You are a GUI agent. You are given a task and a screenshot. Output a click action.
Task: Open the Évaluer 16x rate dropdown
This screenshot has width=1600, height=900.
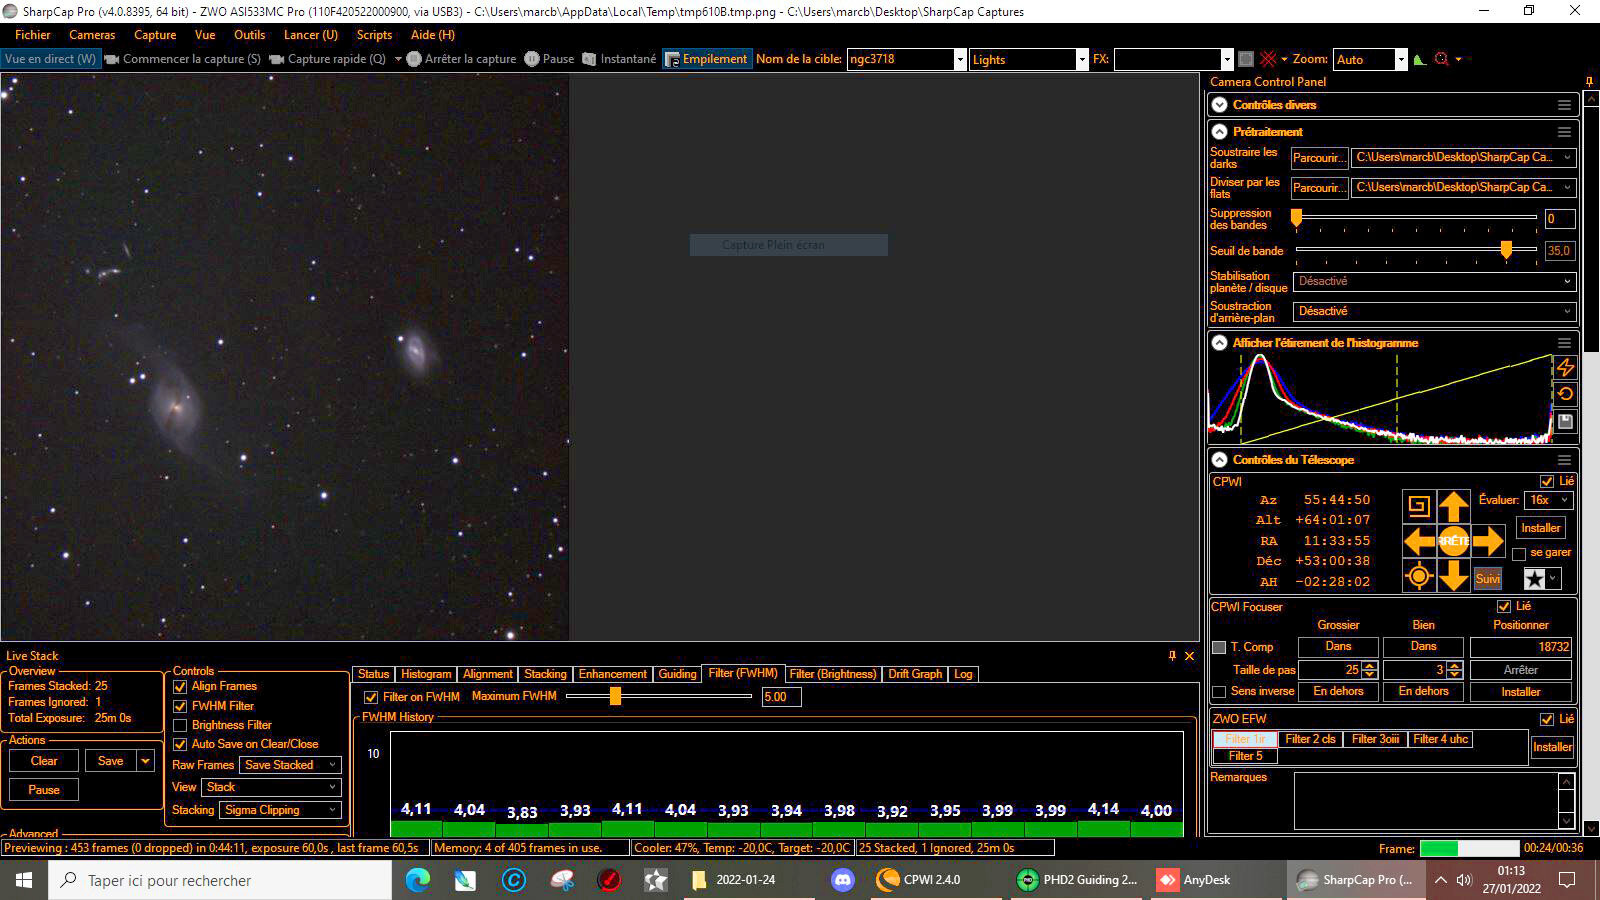point(1548,500)
